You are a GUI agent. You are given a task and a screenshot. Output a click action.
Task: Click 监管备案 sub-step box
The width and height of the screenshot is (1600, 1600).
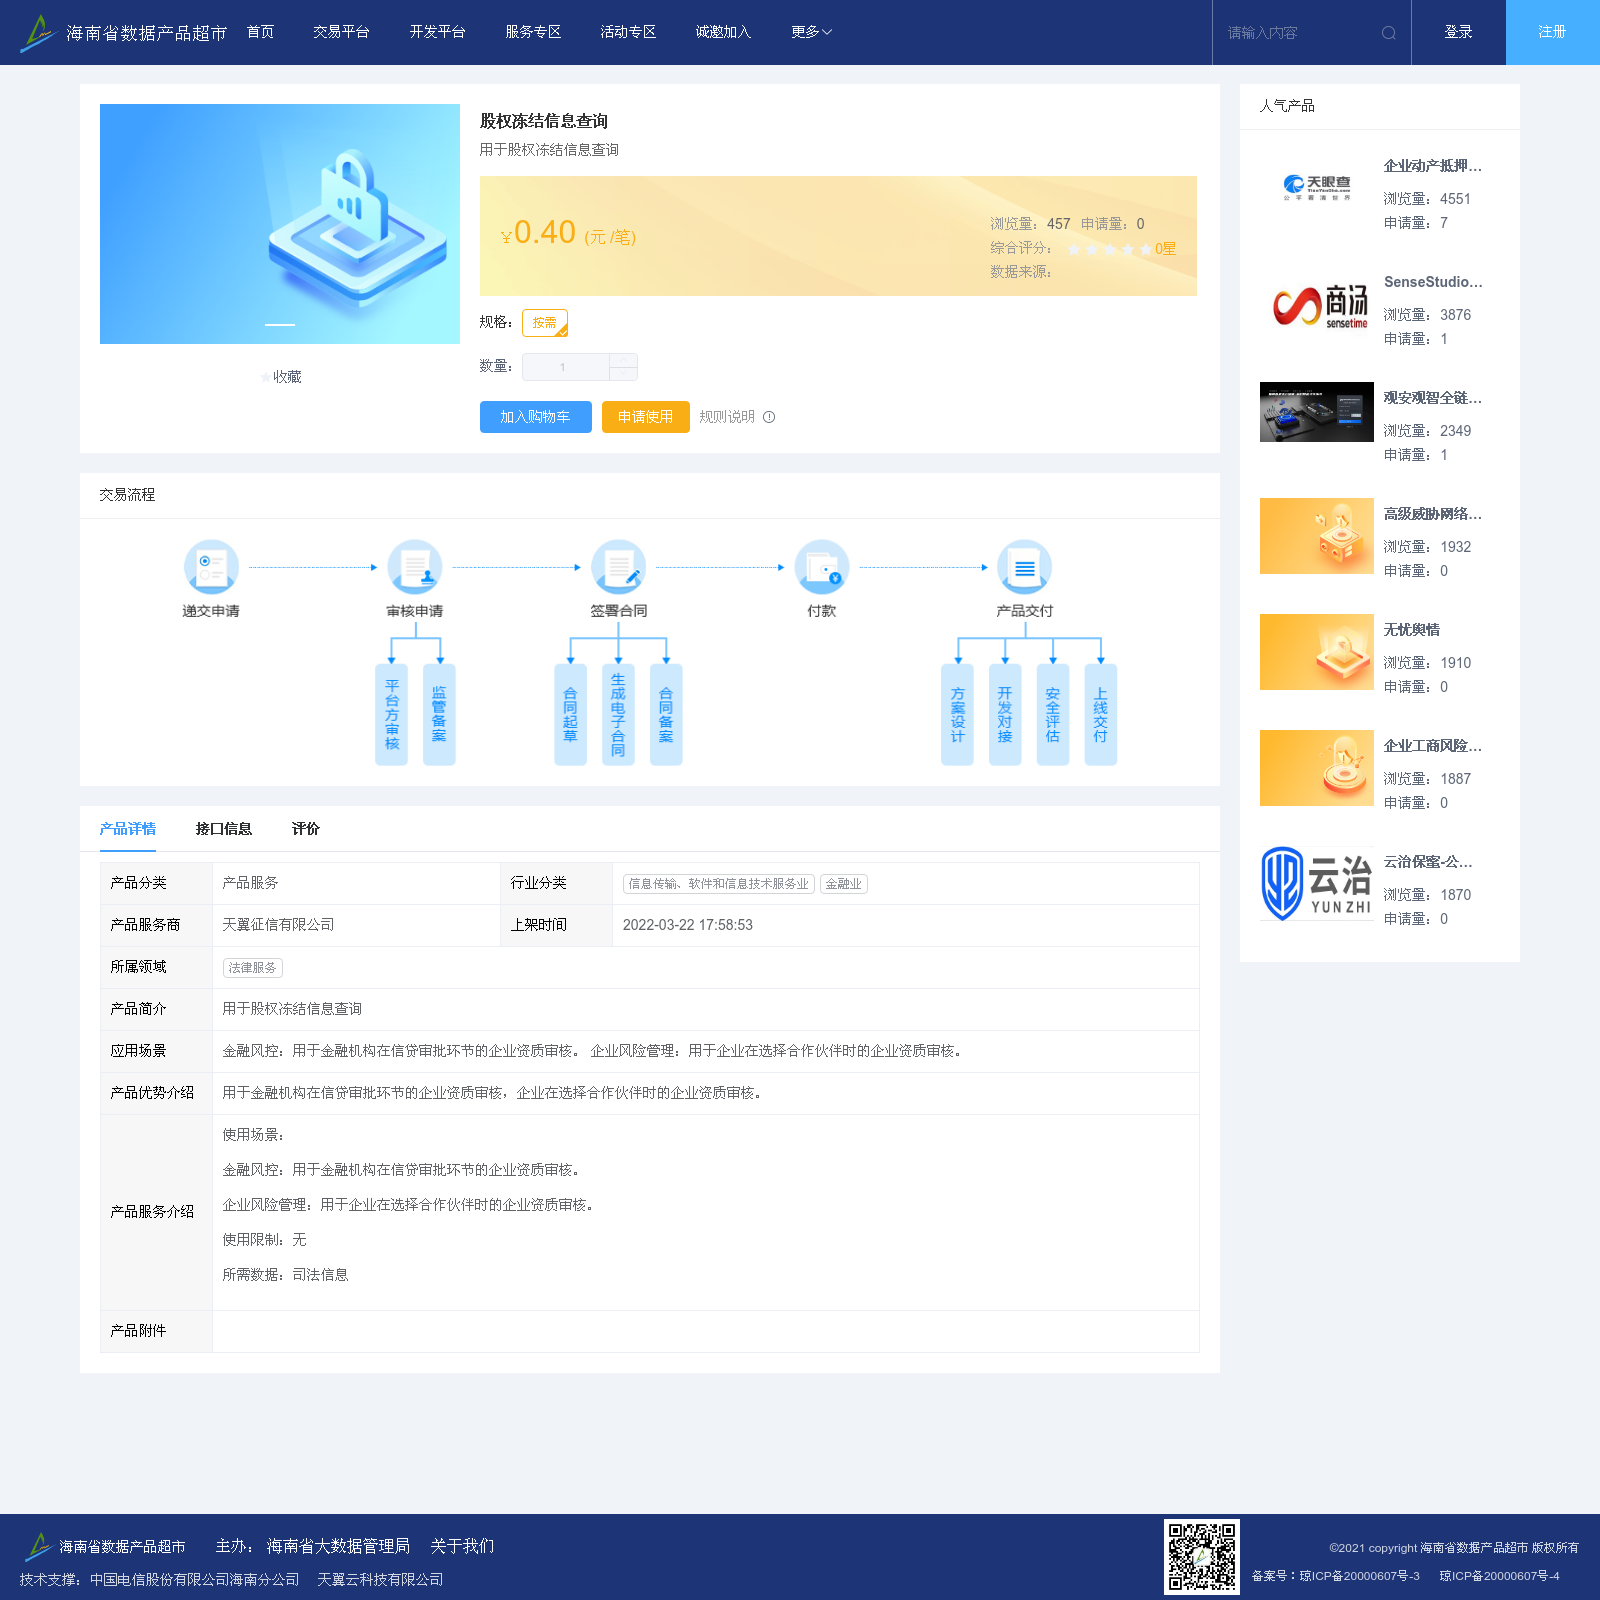point(439,715)
